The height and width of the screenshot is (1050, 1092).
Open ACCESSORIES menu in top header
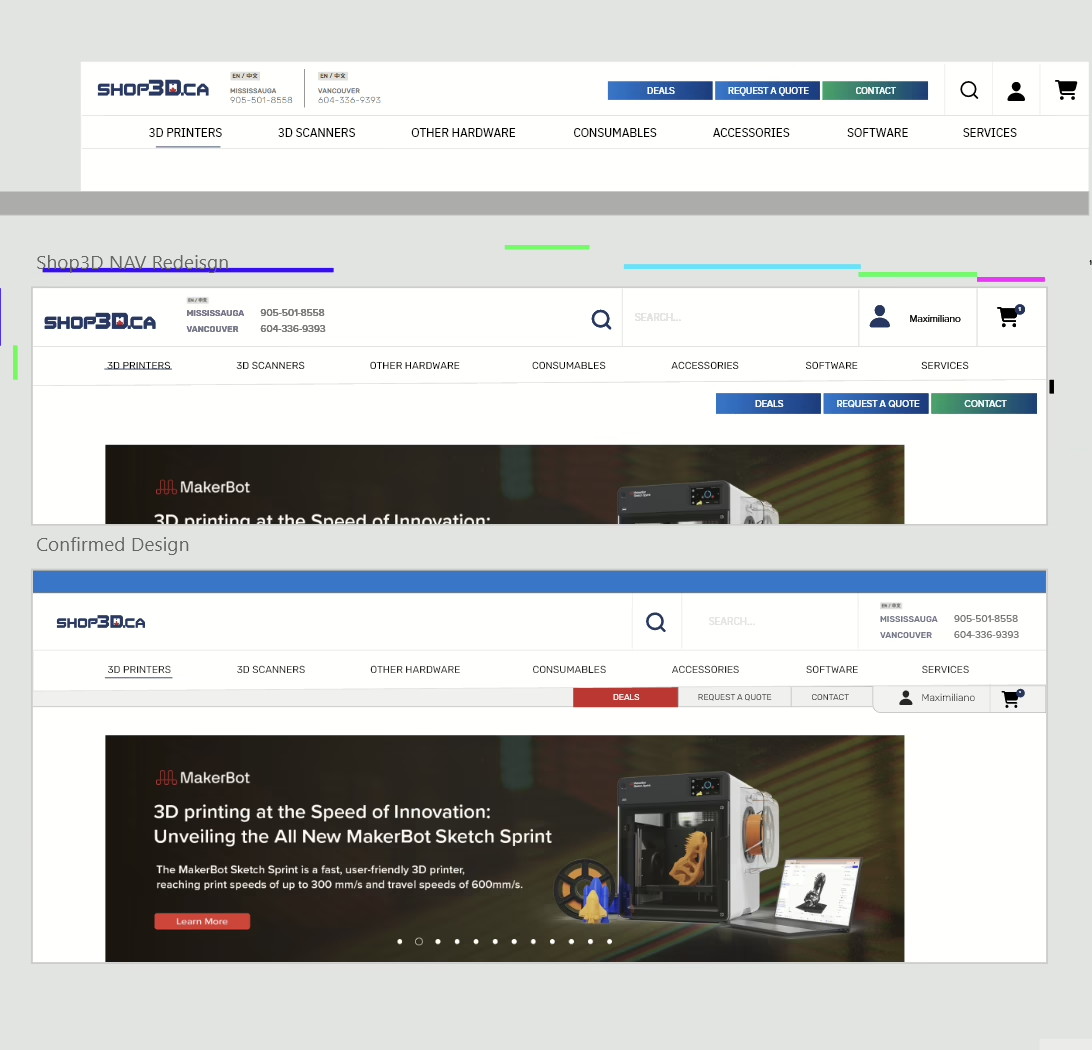click(x=751, y=132)
